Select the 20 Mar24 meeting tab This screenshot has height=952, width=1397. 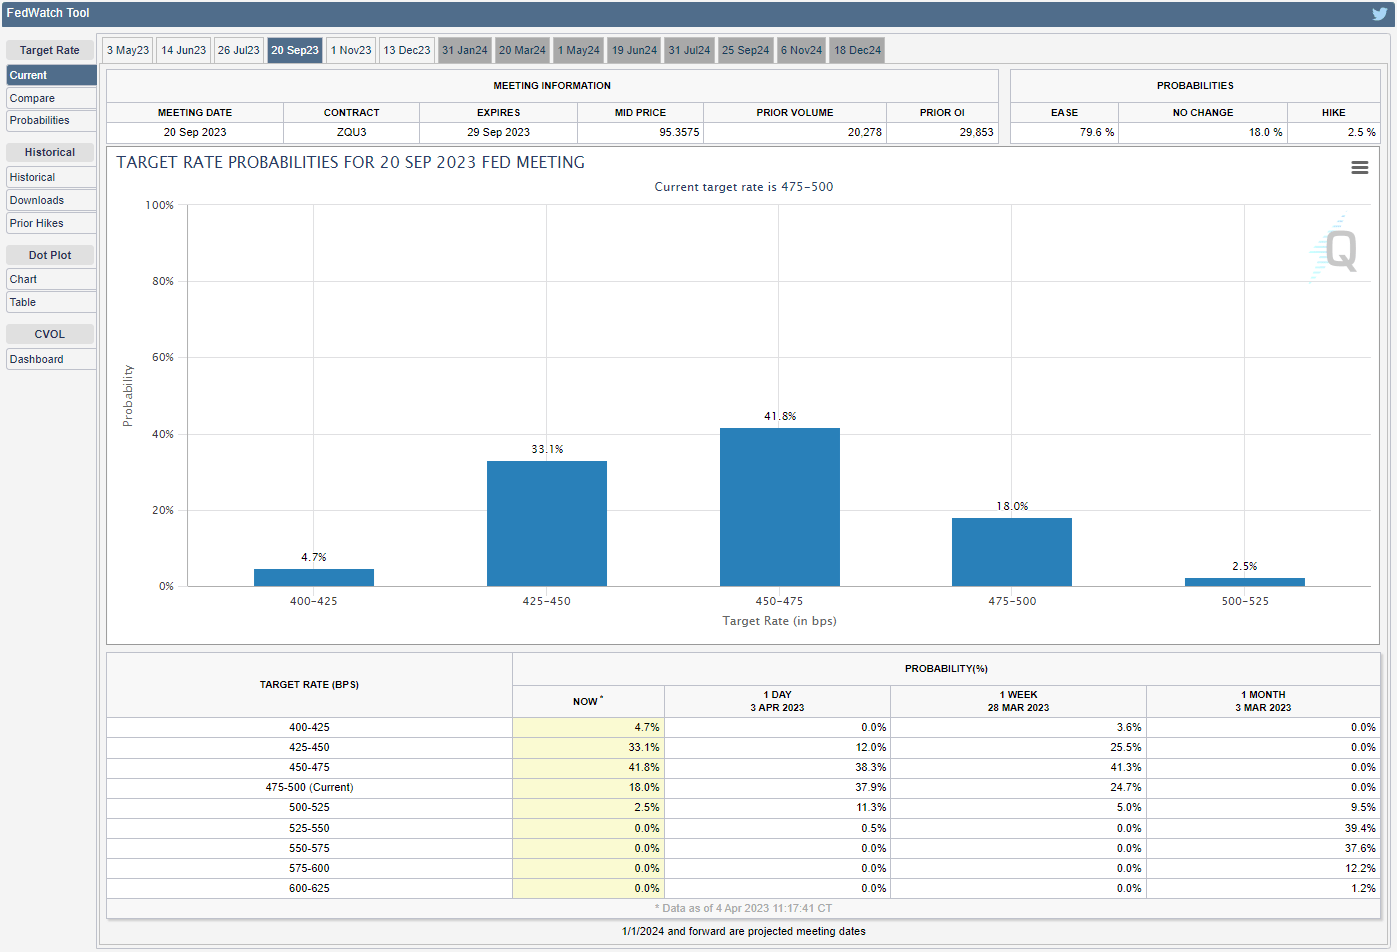(x=522, y=50)
